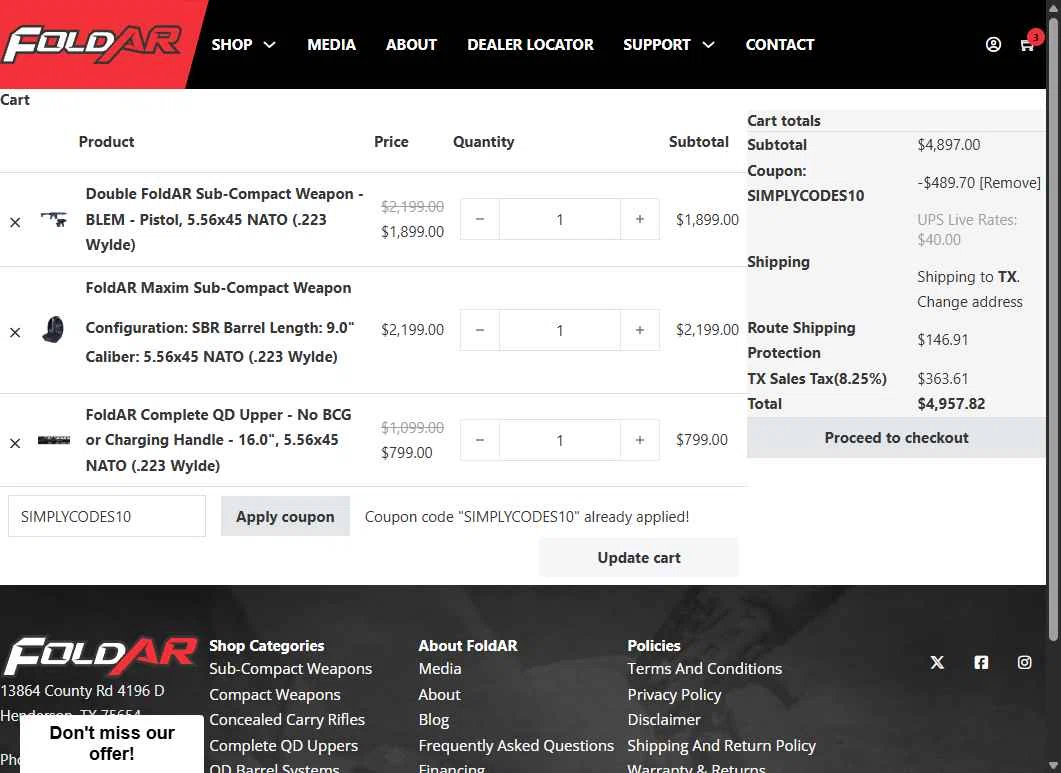1061x773 pixels.
Task: Open FoldAR Maxim product thumbnail
Action: [53, 330]
